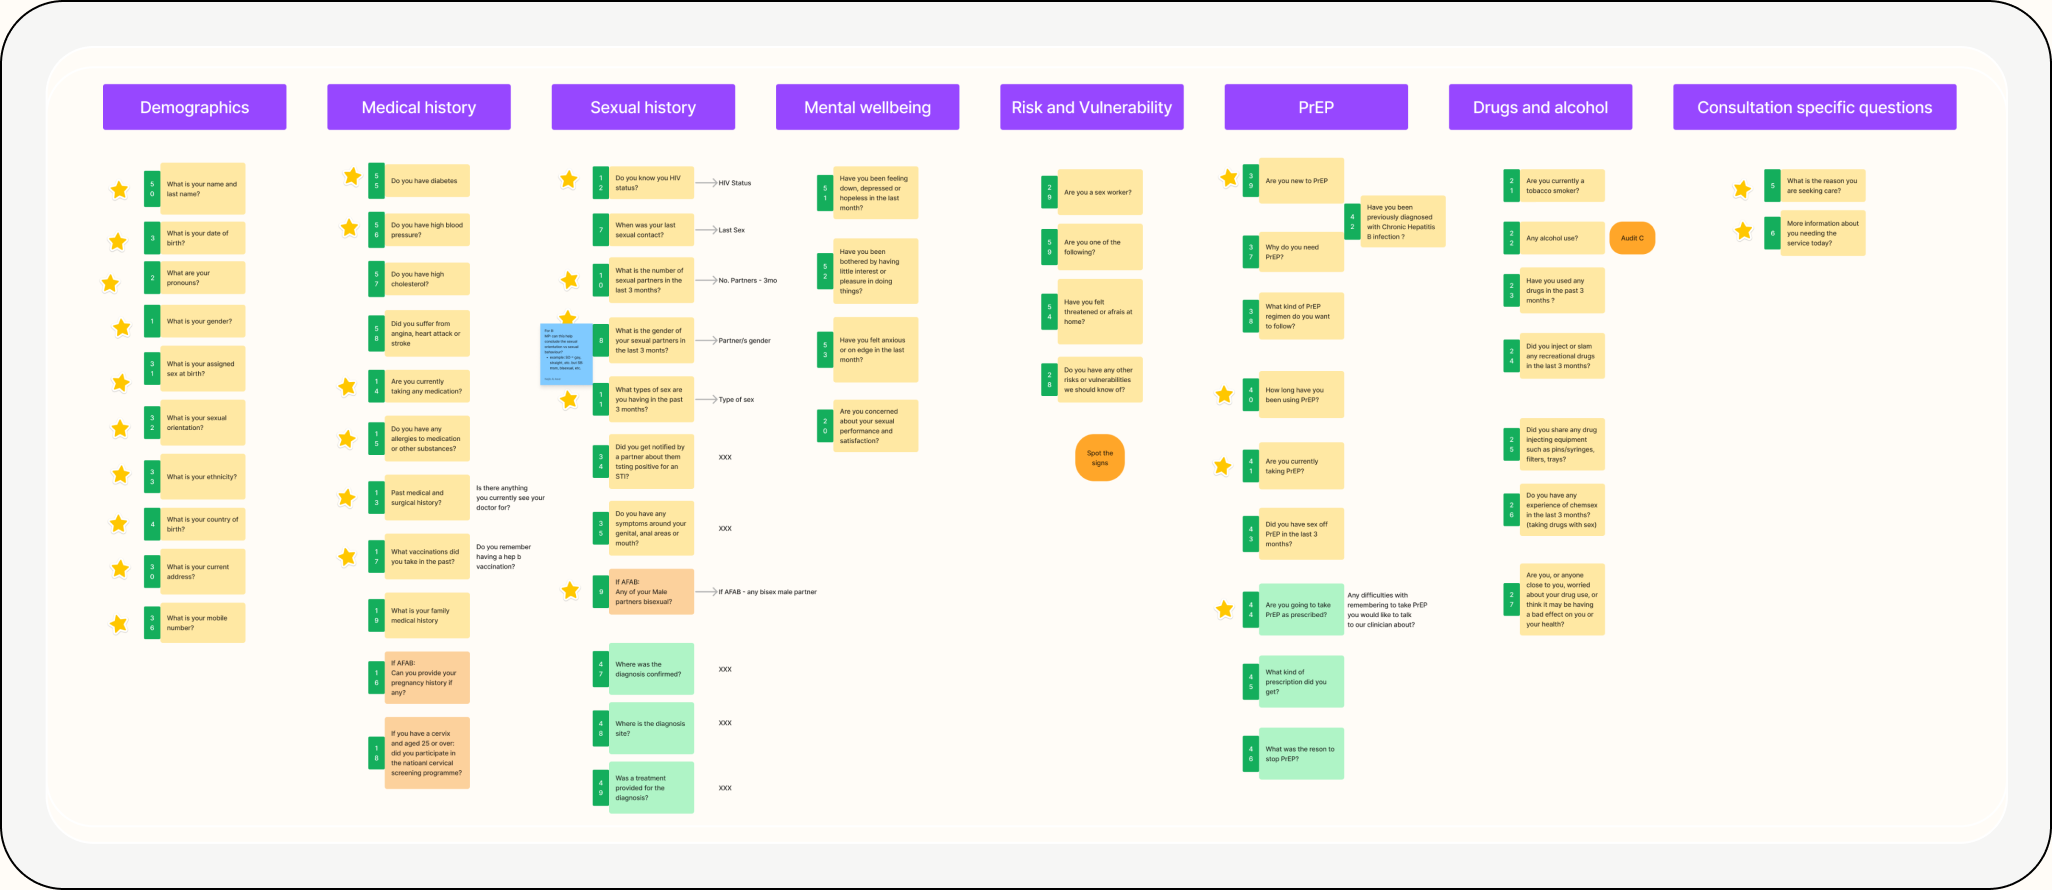The height and width of the screenshot is (890, 2052).
Task: Click the star beside "More information about you needing the service today?"
Action: [x=1743, y=231]
